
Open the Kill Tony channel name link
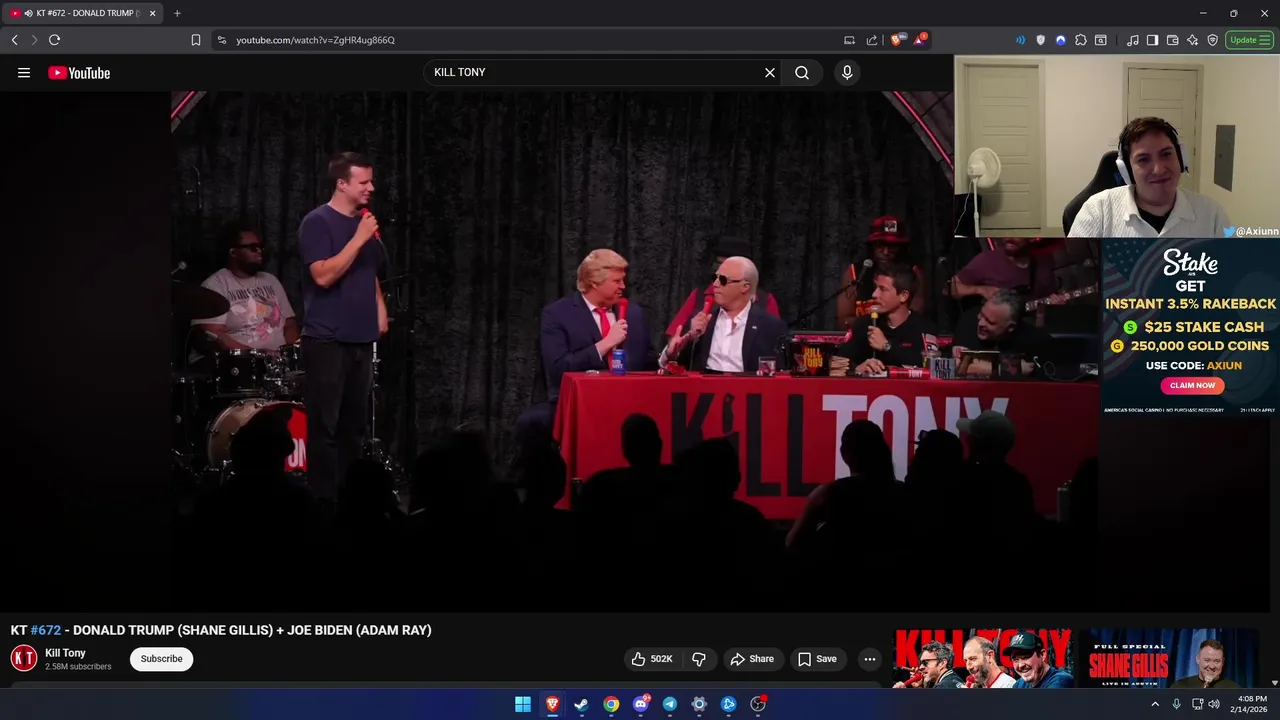pos(65,653)
